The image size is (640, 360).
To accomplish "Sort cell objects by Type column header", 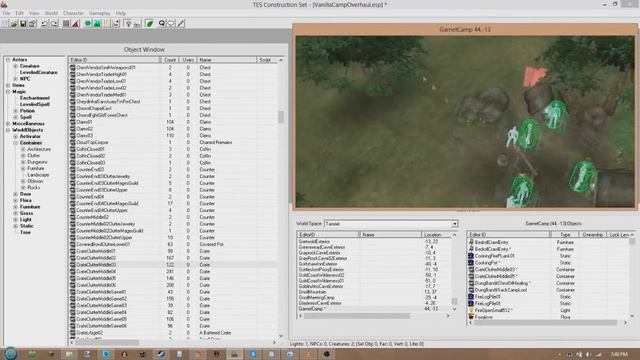I will 565,235.
